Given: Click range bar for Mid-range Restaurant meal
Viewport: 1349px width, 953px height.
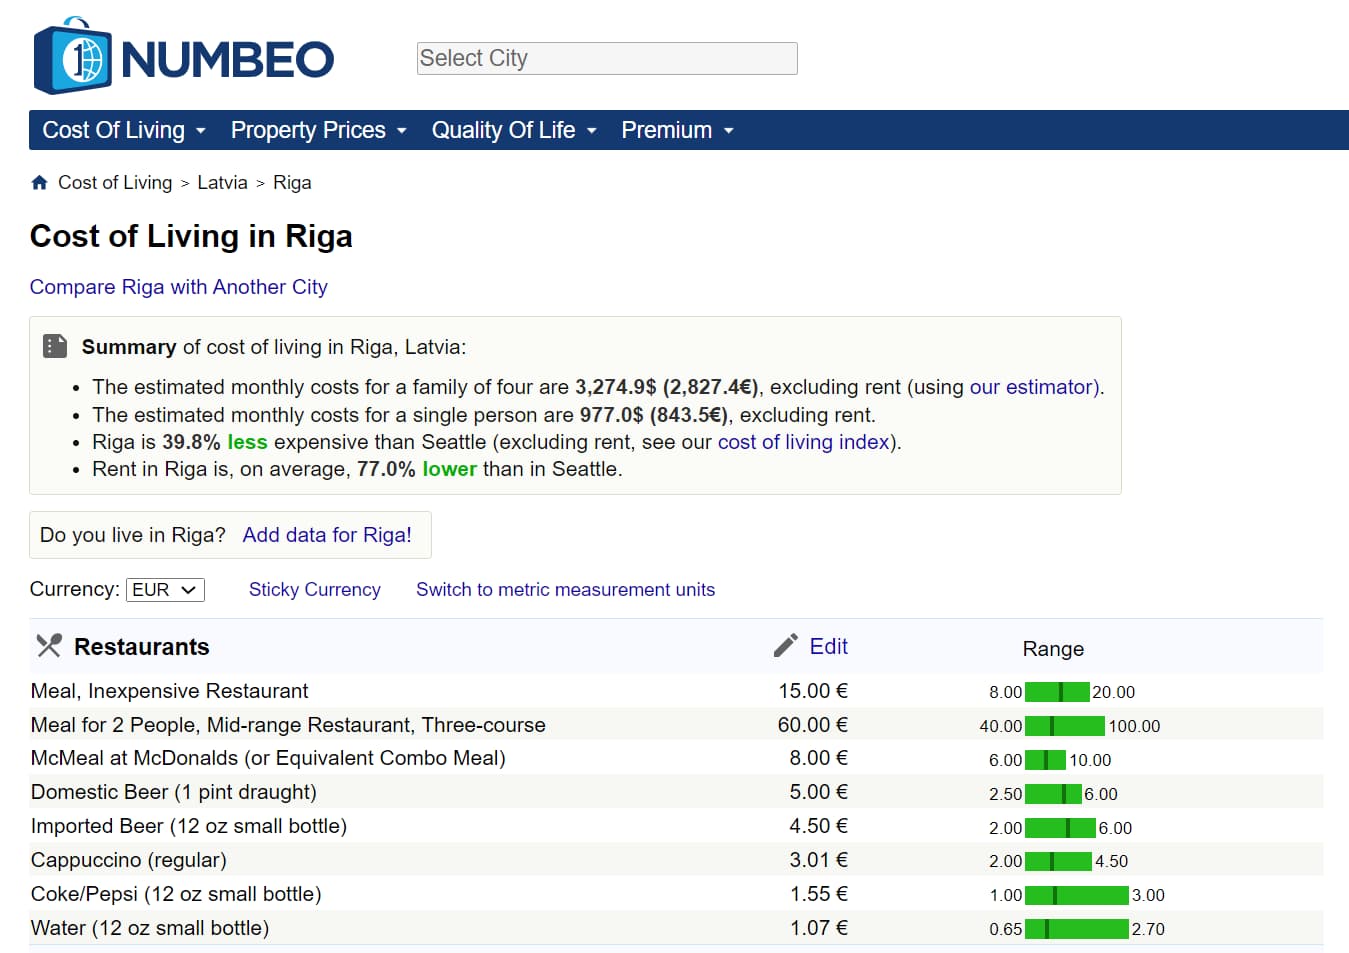Looking at the screenshot, I should pyautogui.click(x=1065, y=726).
